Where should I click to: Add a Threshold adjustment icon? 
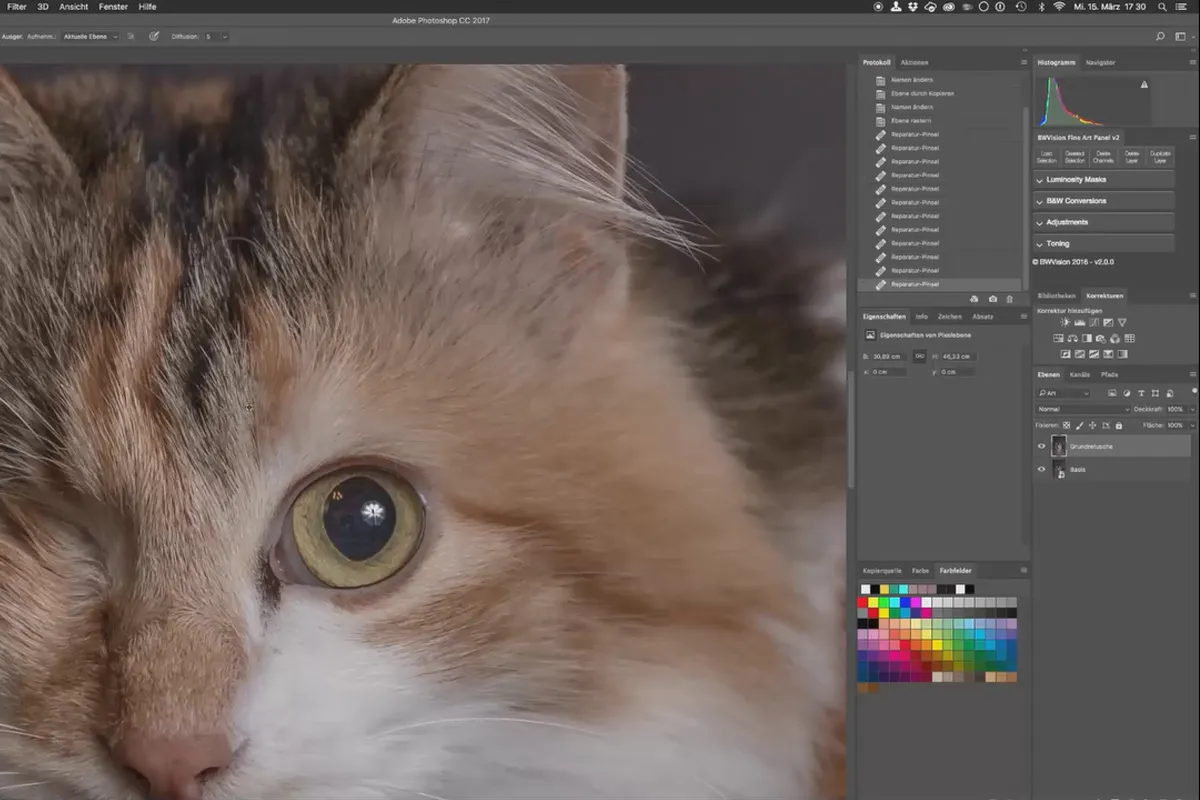[1094, 354]
